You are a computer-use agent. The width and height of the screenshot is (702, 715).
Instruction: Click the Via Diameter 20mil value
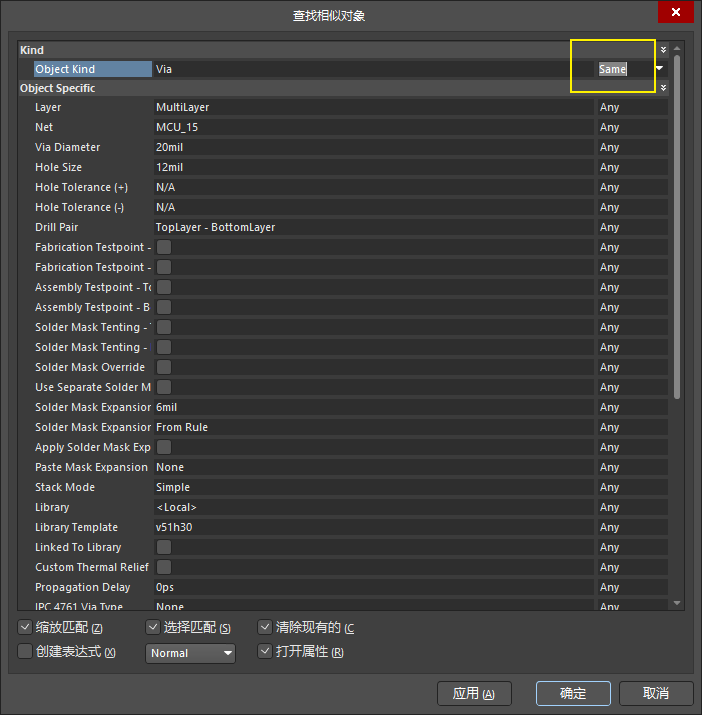tap(373, 147)
